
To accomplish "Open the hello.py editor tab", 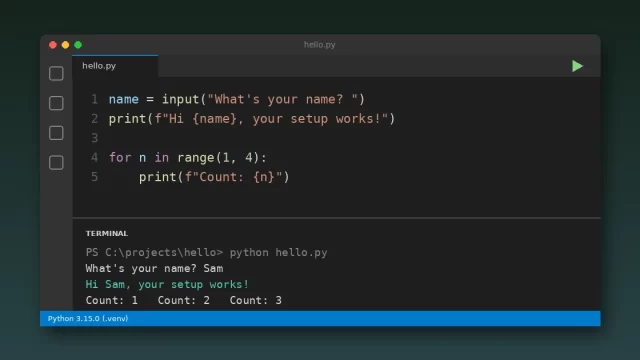I will coord(115,66).
